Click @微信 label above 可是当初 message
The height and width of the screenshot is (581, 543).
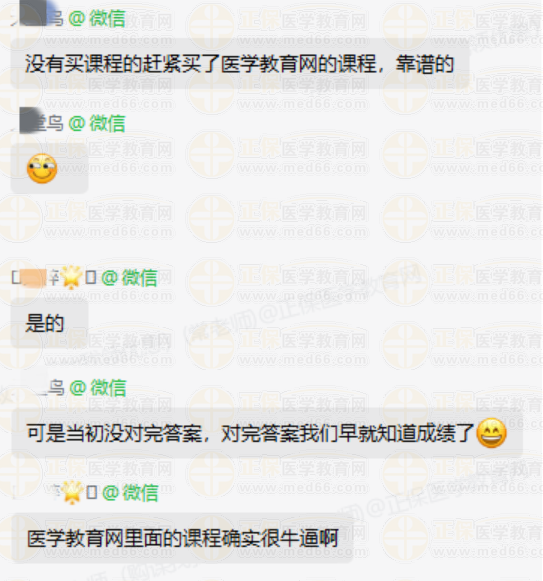(98, 388)
